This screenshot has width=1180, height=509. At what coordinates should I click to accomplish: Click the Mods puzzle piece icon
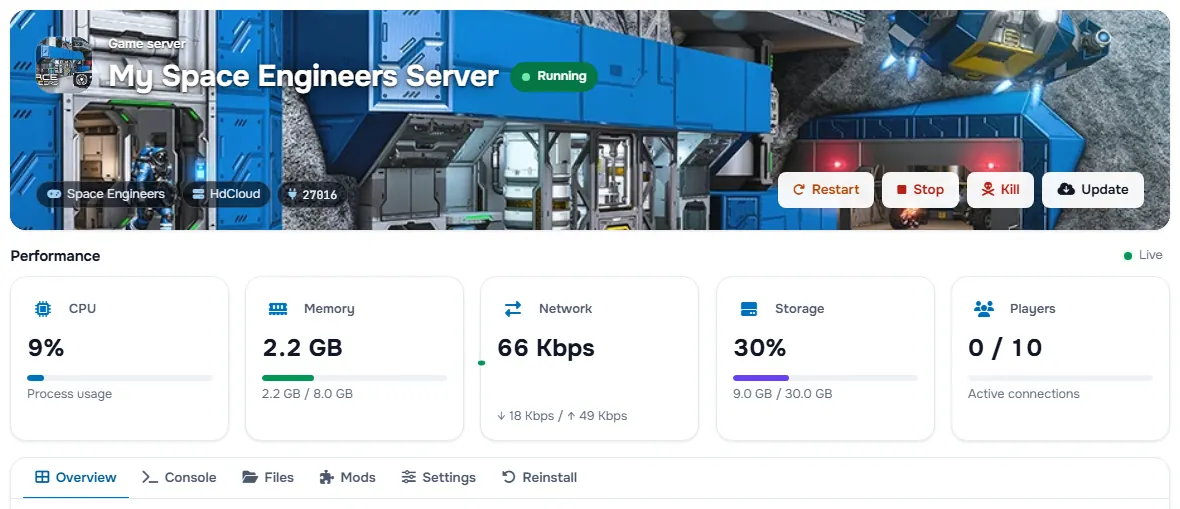tap(327, 477)
